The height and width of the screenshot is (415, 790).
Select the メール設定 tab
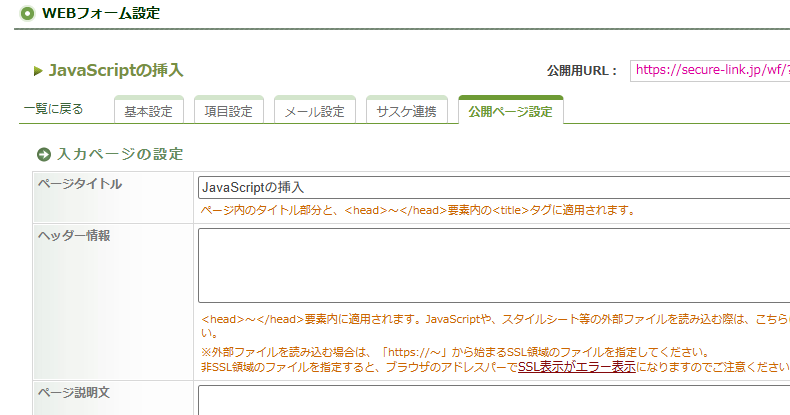[x=314, y=112]
